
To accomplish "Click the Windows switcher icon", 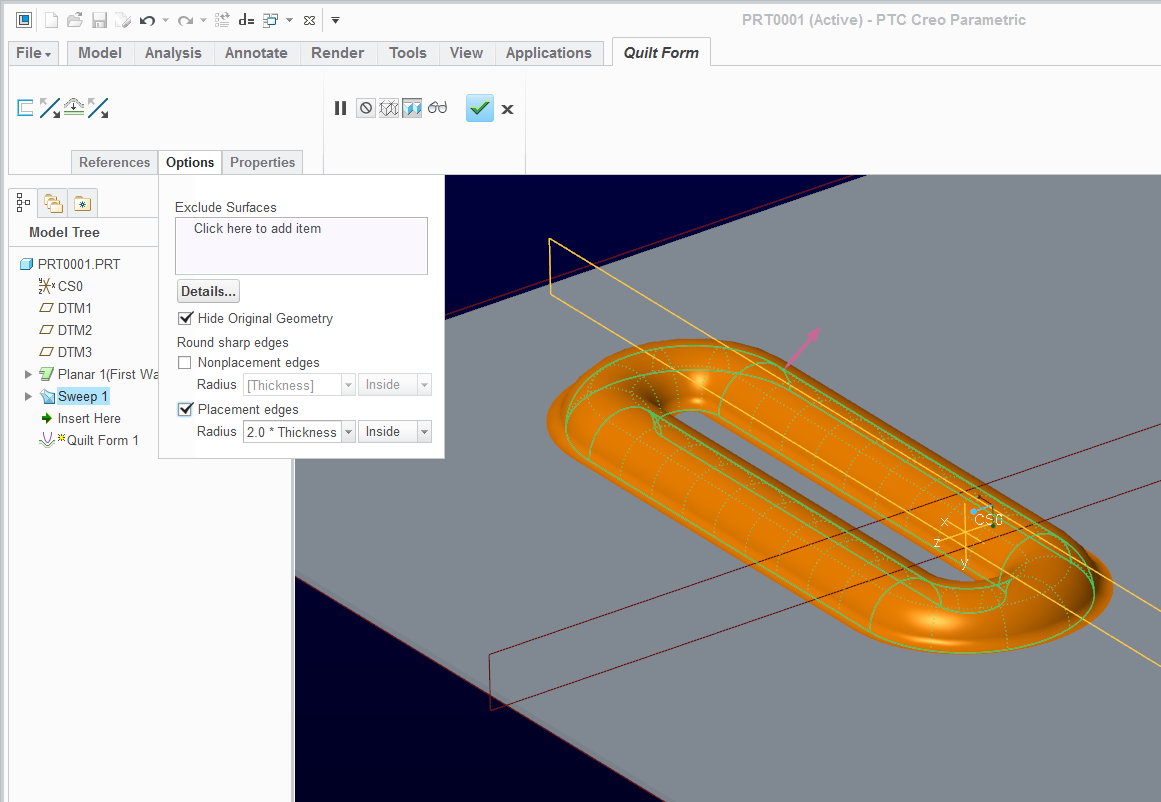I will 271,20.
